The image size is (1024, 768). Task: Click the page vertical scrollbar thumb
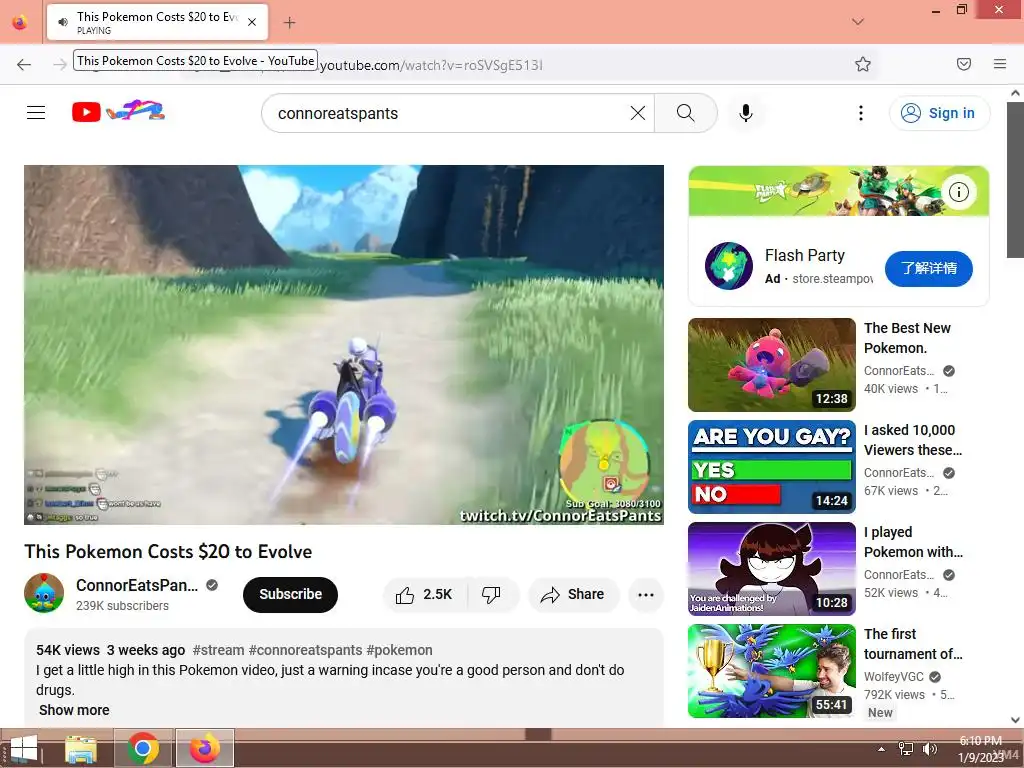click(x=1015, y=180)
